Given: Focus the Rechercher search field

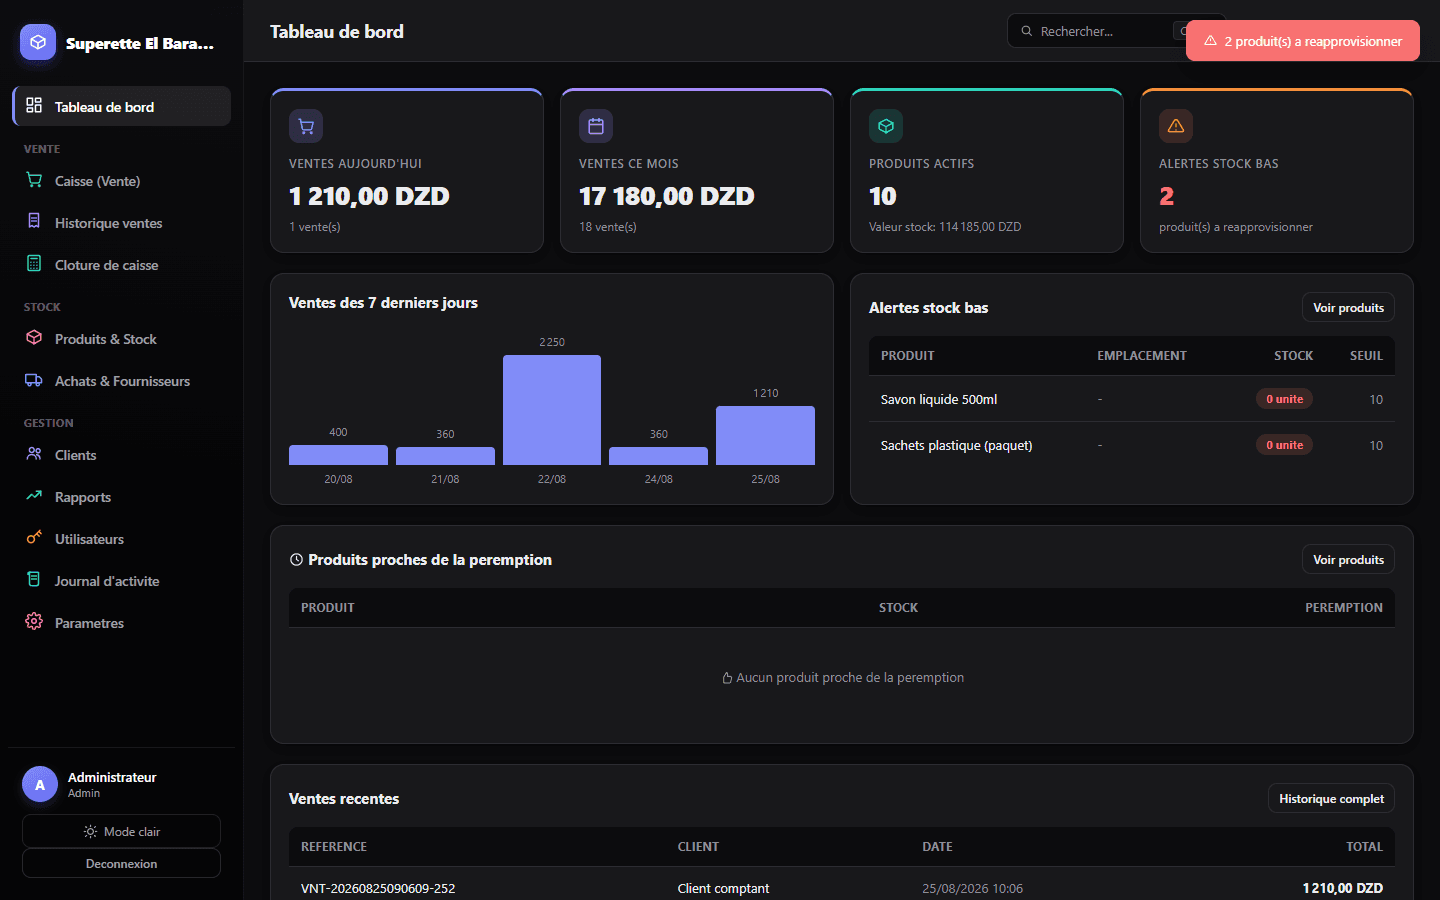Looking at the screenshot, I should click(x=1095, y=31).
